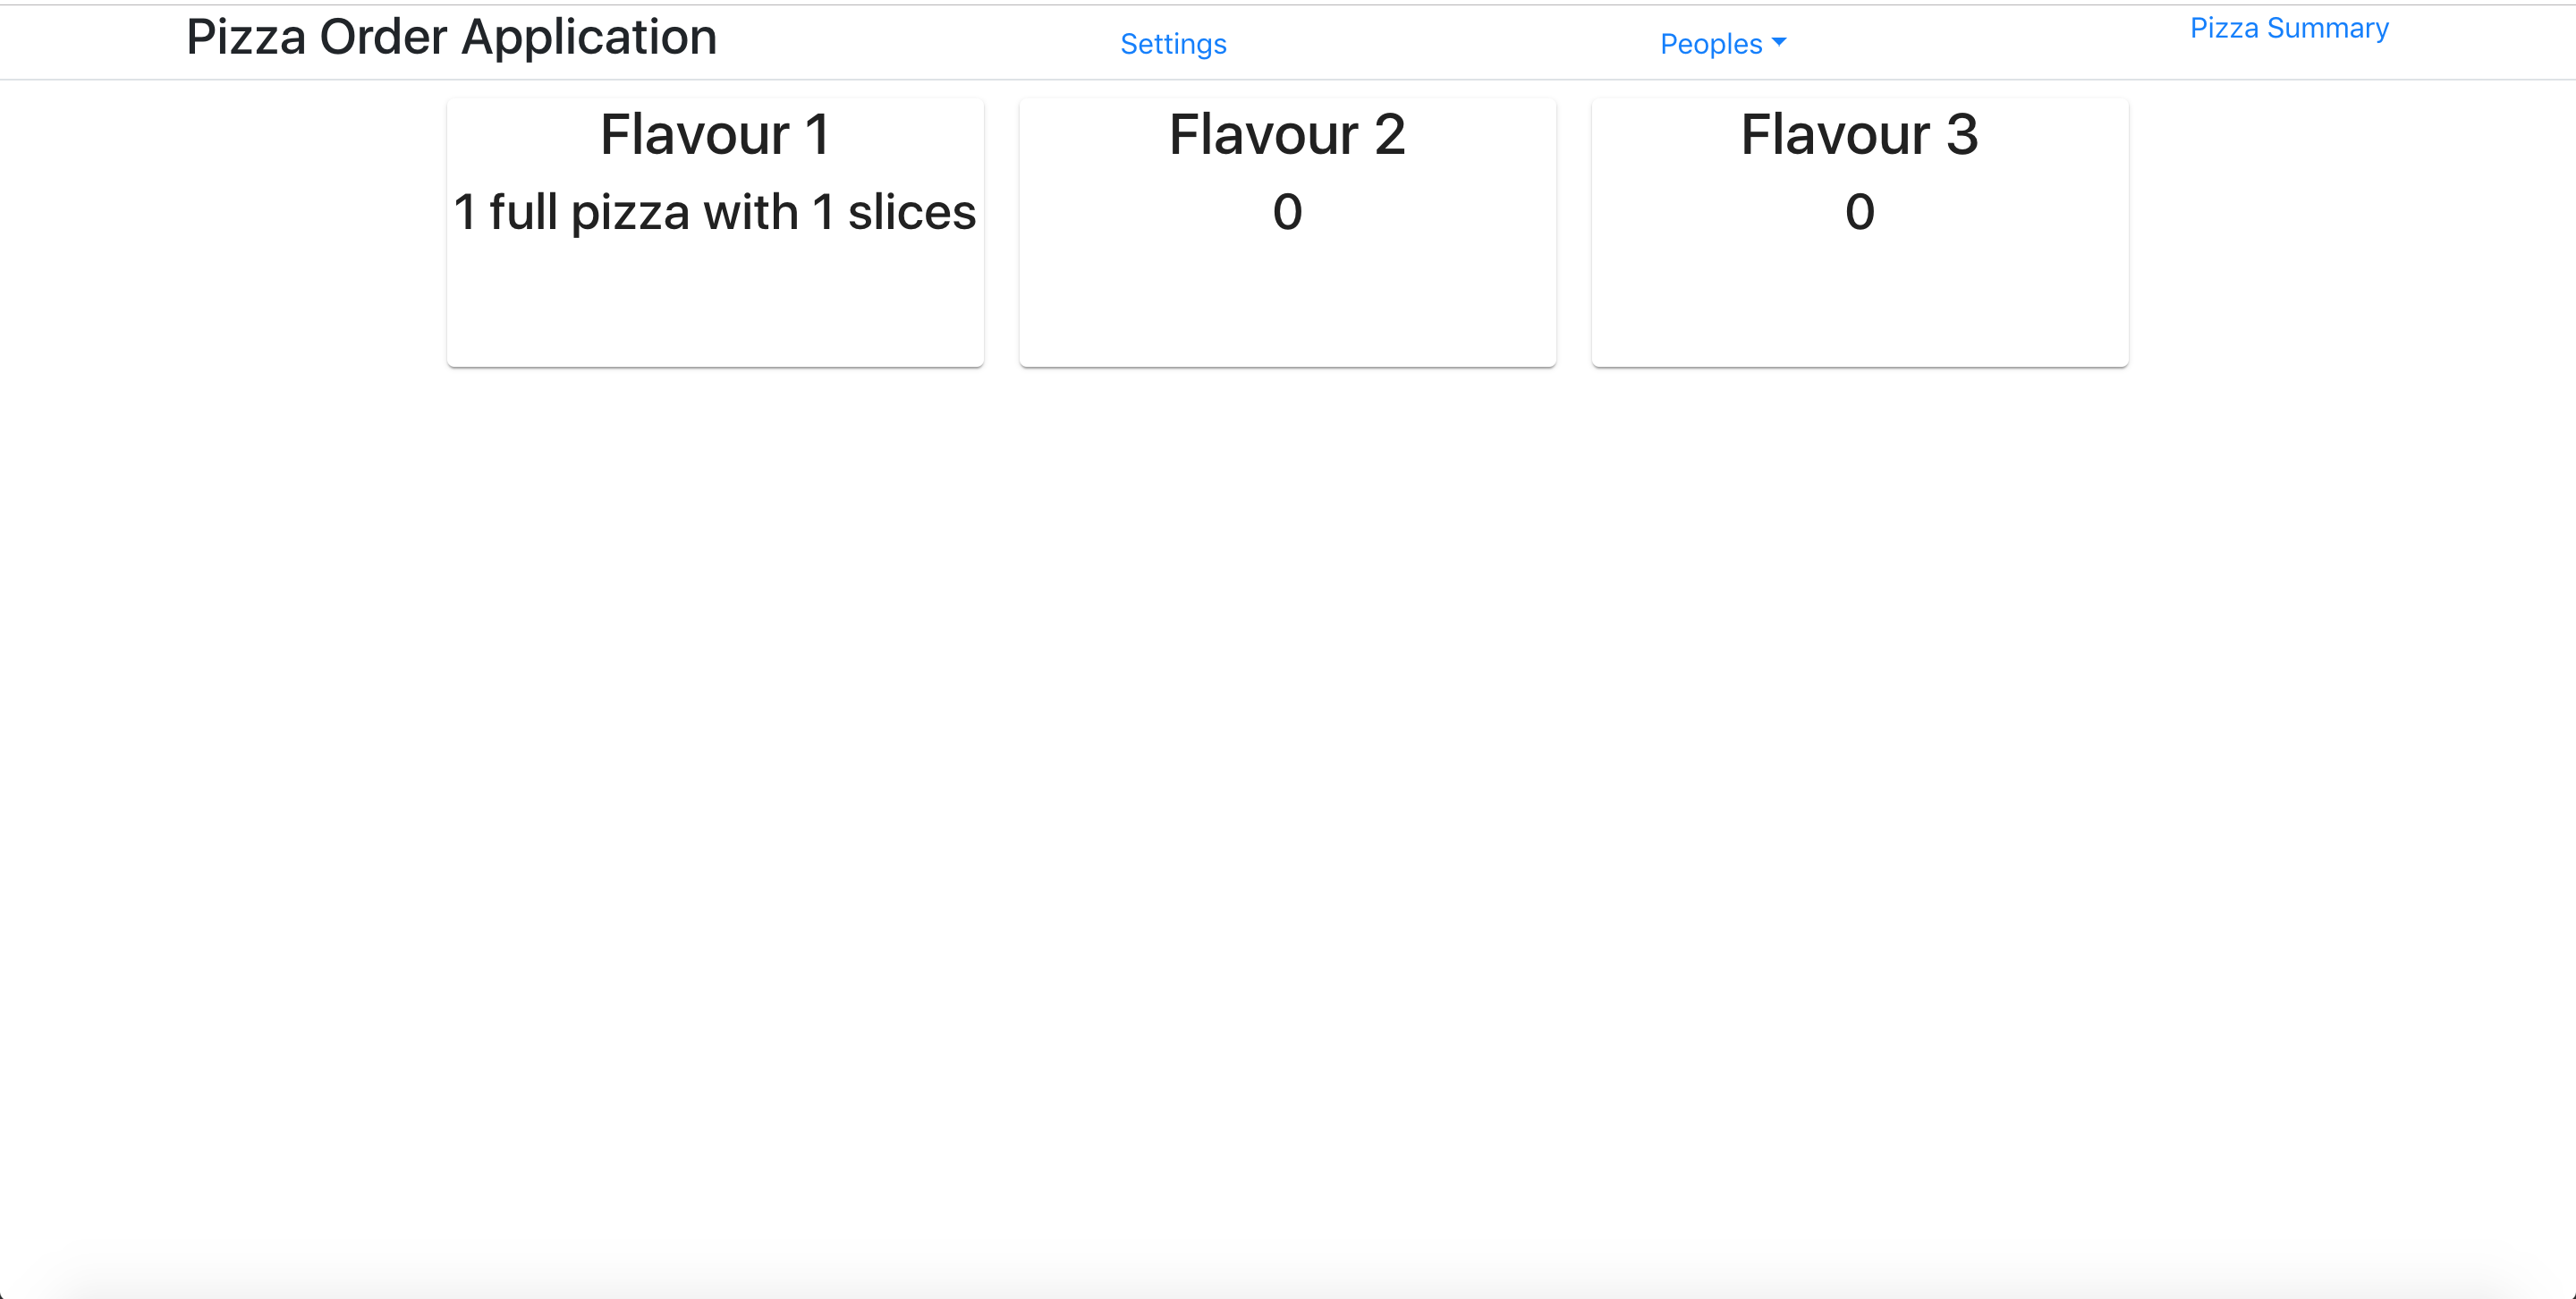The image size is (2576, 1299).
Task: Select the Flavour 2 card
Action: (x=1286, y=232)
